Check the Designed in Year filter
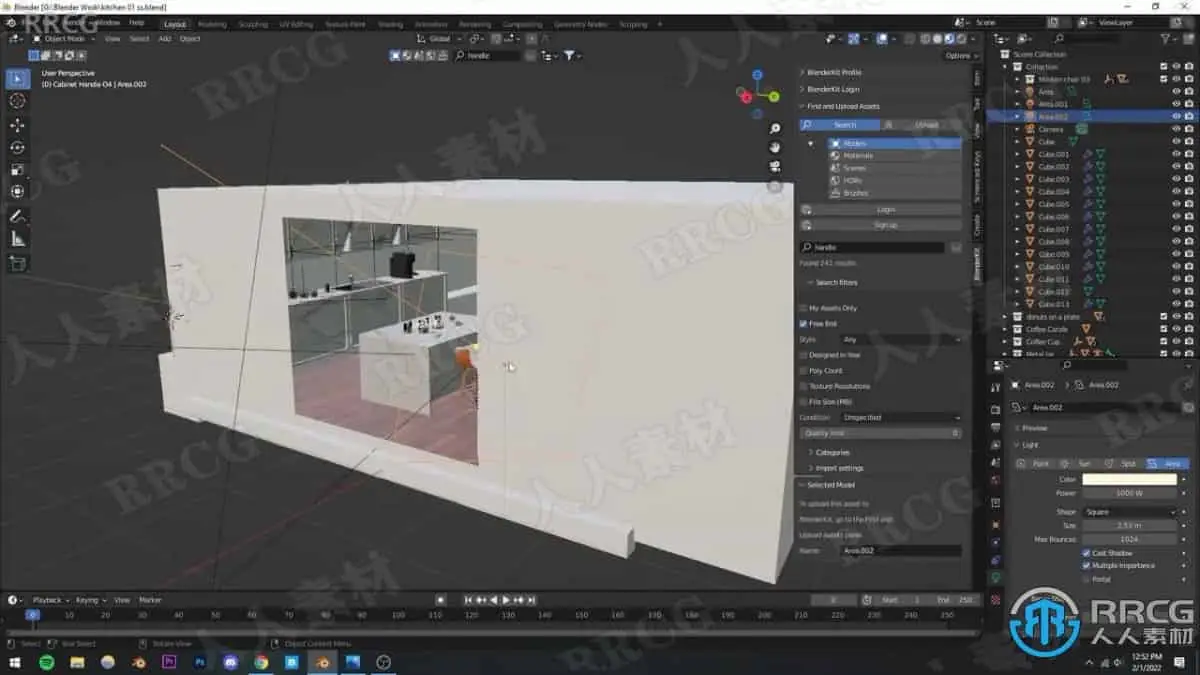This screenshot has width=1200, height=675. [x=805, y=355]
